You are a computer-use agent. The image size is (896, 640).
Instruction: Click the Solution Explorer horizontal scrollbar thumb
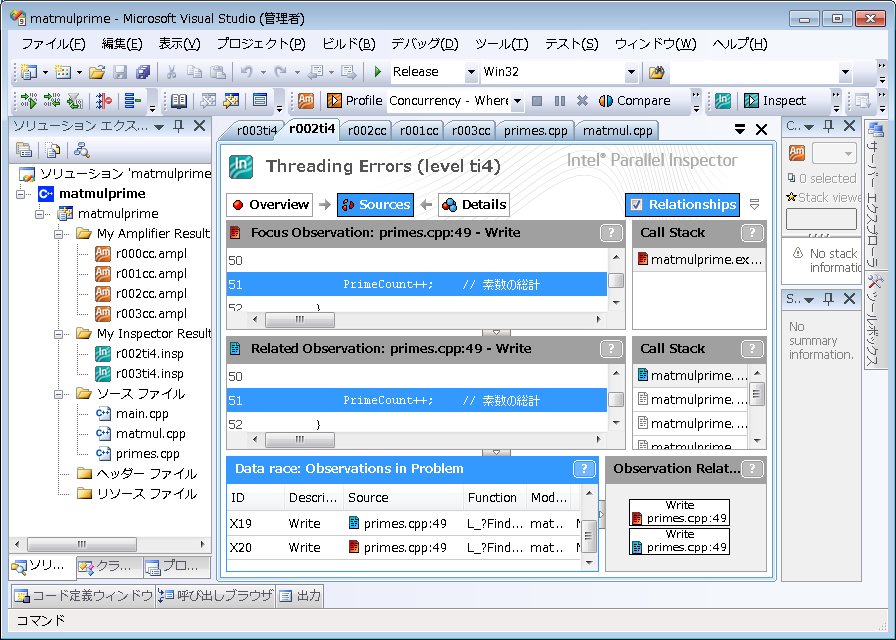coord(82,544)
